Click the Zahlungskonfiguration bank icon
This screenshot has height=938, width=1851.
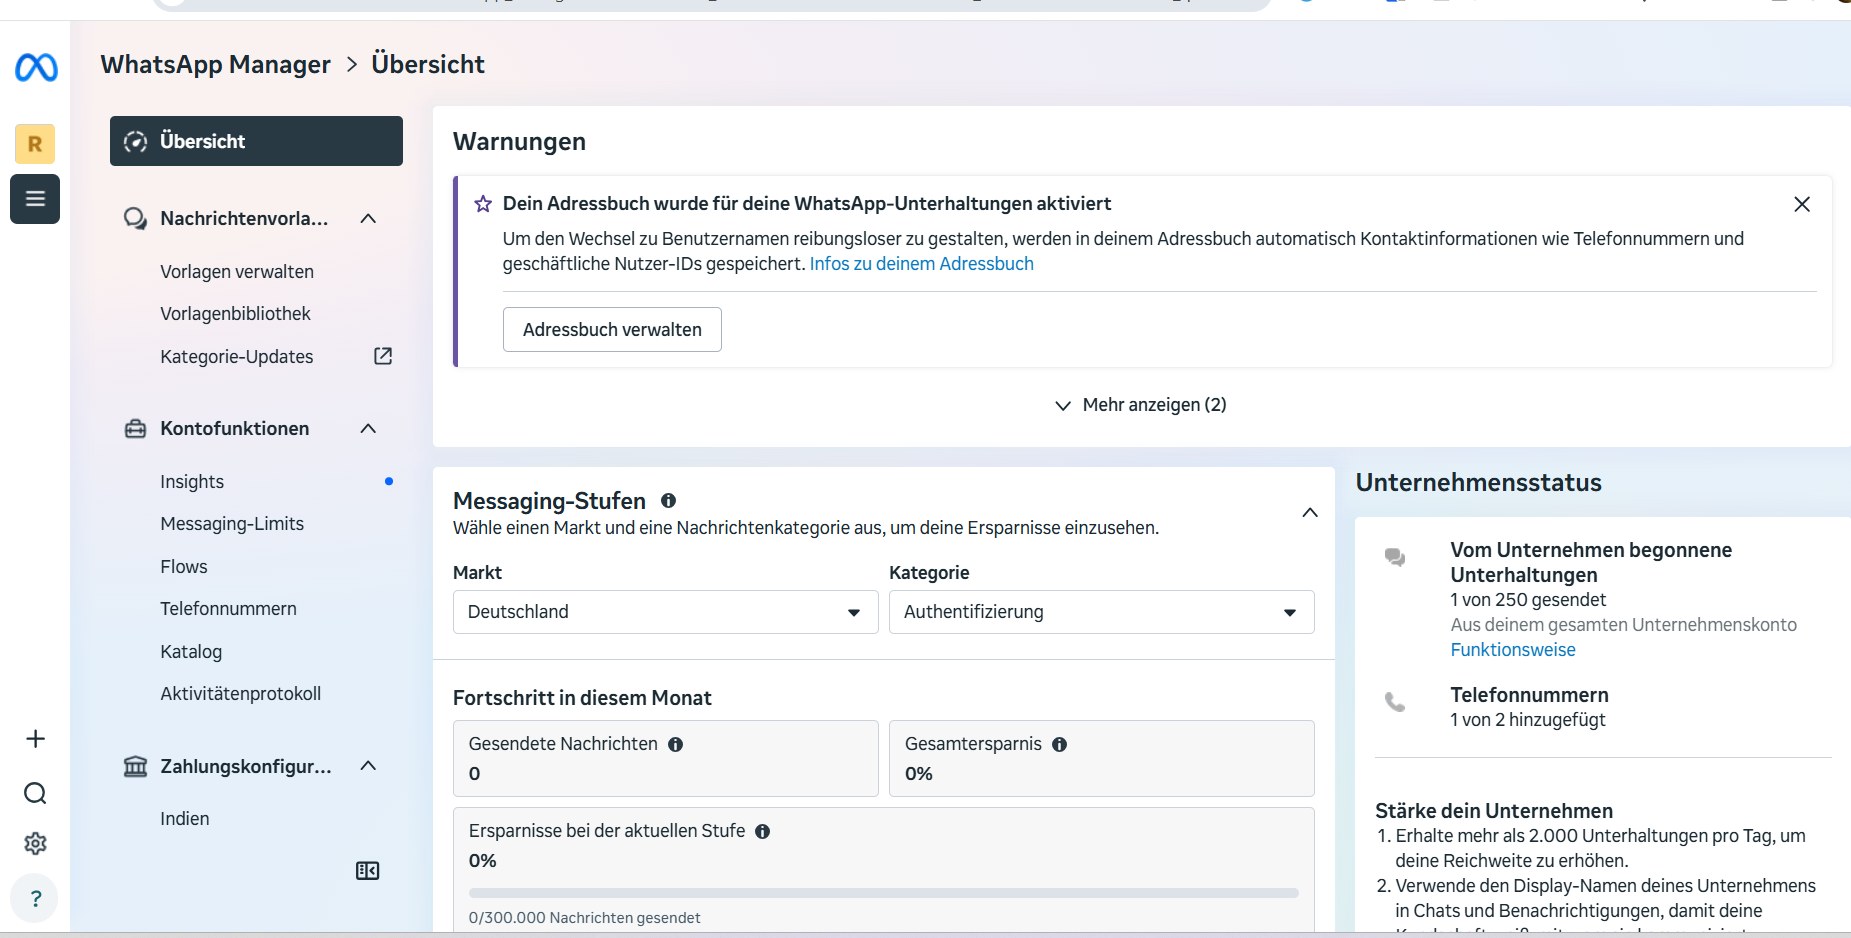click(135, 766)
